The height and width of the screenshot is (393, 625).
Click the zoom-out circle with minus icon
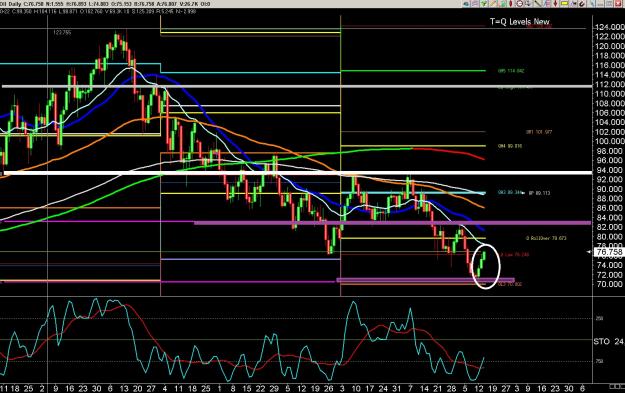pos(520,4)
